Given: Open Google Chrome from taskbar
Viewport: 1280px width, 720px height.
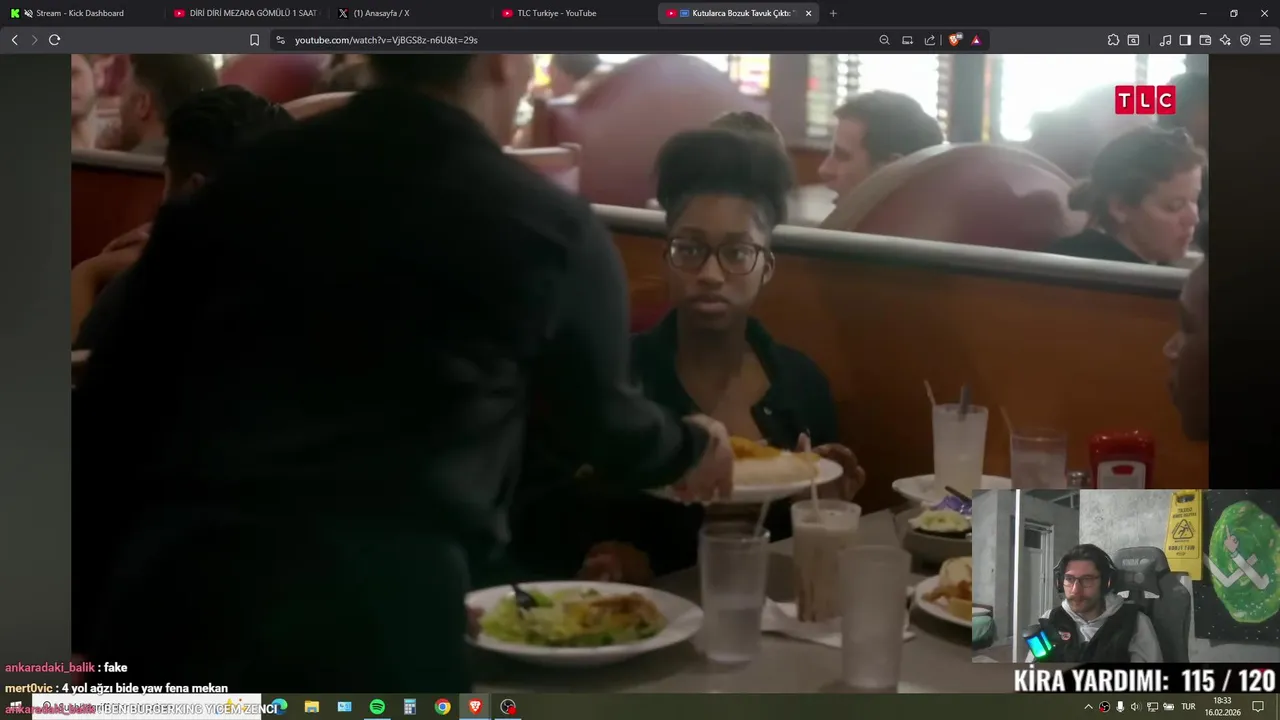Looking at the screenshot, I should click(x=442, y=706).
